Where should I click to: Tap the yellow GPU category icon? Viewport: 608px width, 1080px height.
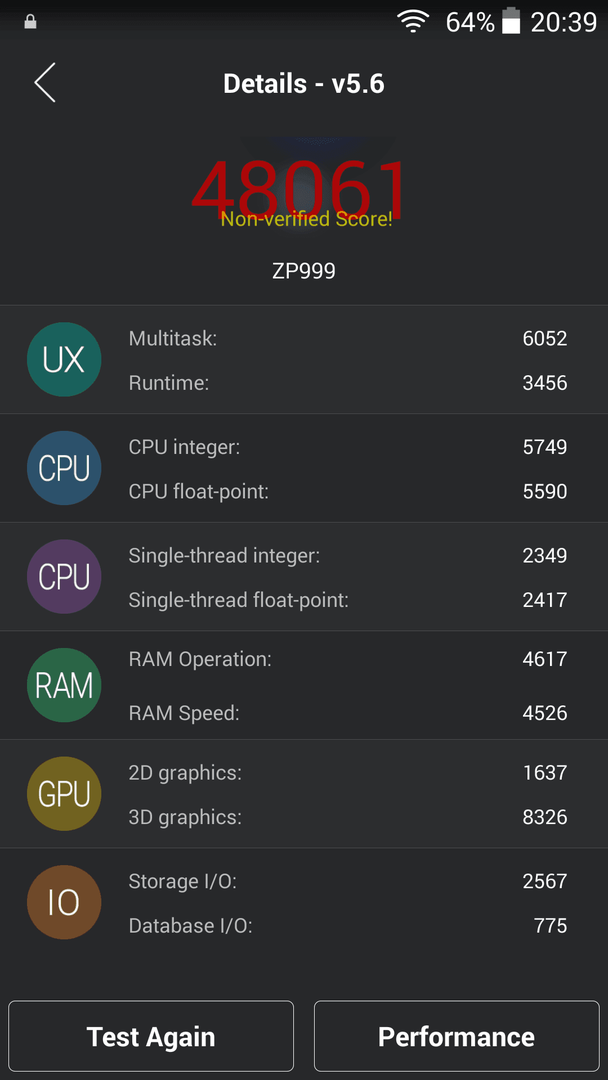tap(64, 793)
